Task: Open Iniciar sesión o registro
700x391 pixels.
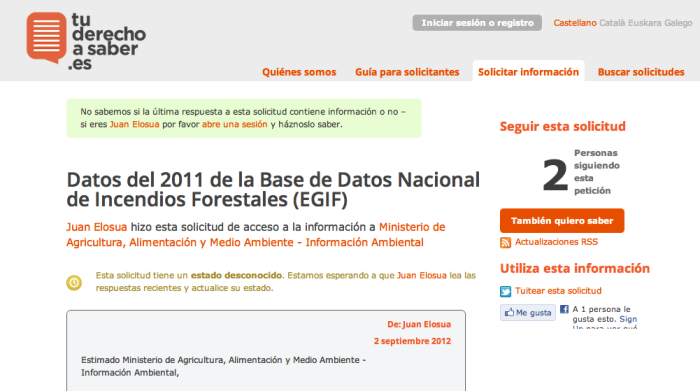Action: 477,23
